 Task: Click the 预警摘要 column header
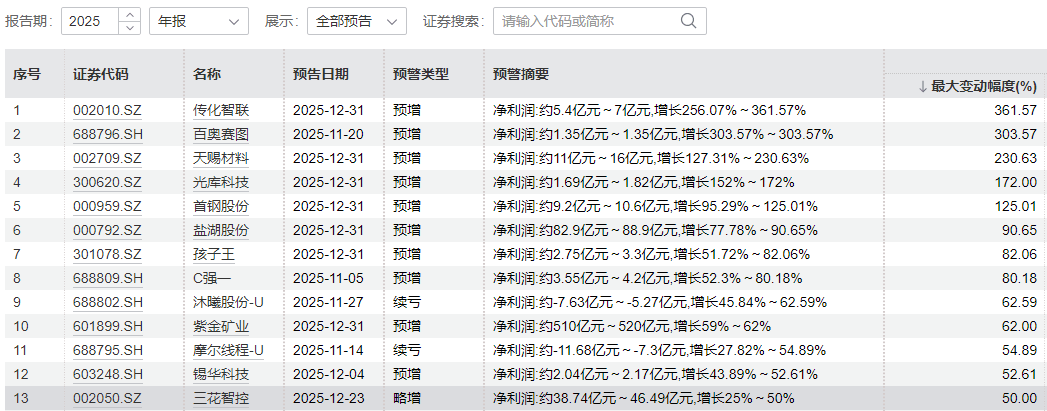click(x=521, y=74)
